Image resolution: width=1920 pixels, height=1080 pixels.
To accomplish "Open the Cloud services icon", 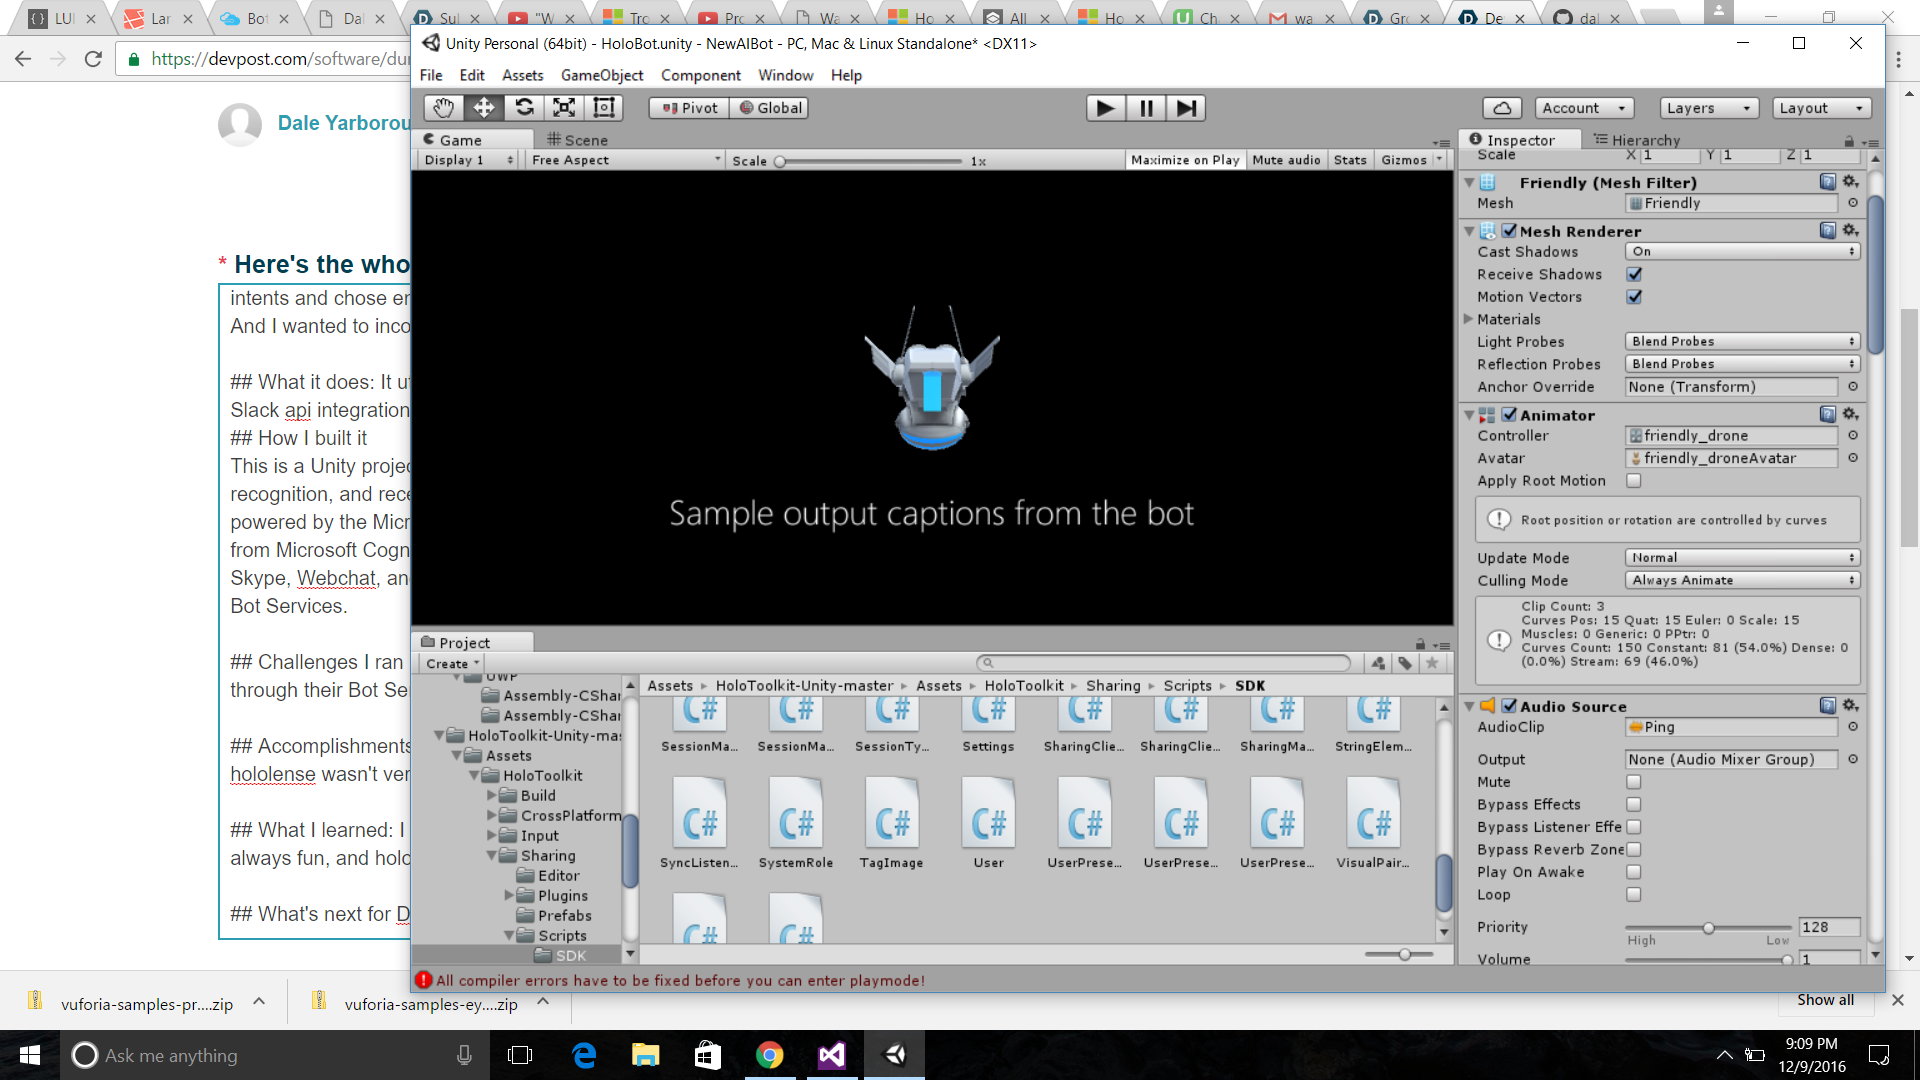I will click(1502, 108).
